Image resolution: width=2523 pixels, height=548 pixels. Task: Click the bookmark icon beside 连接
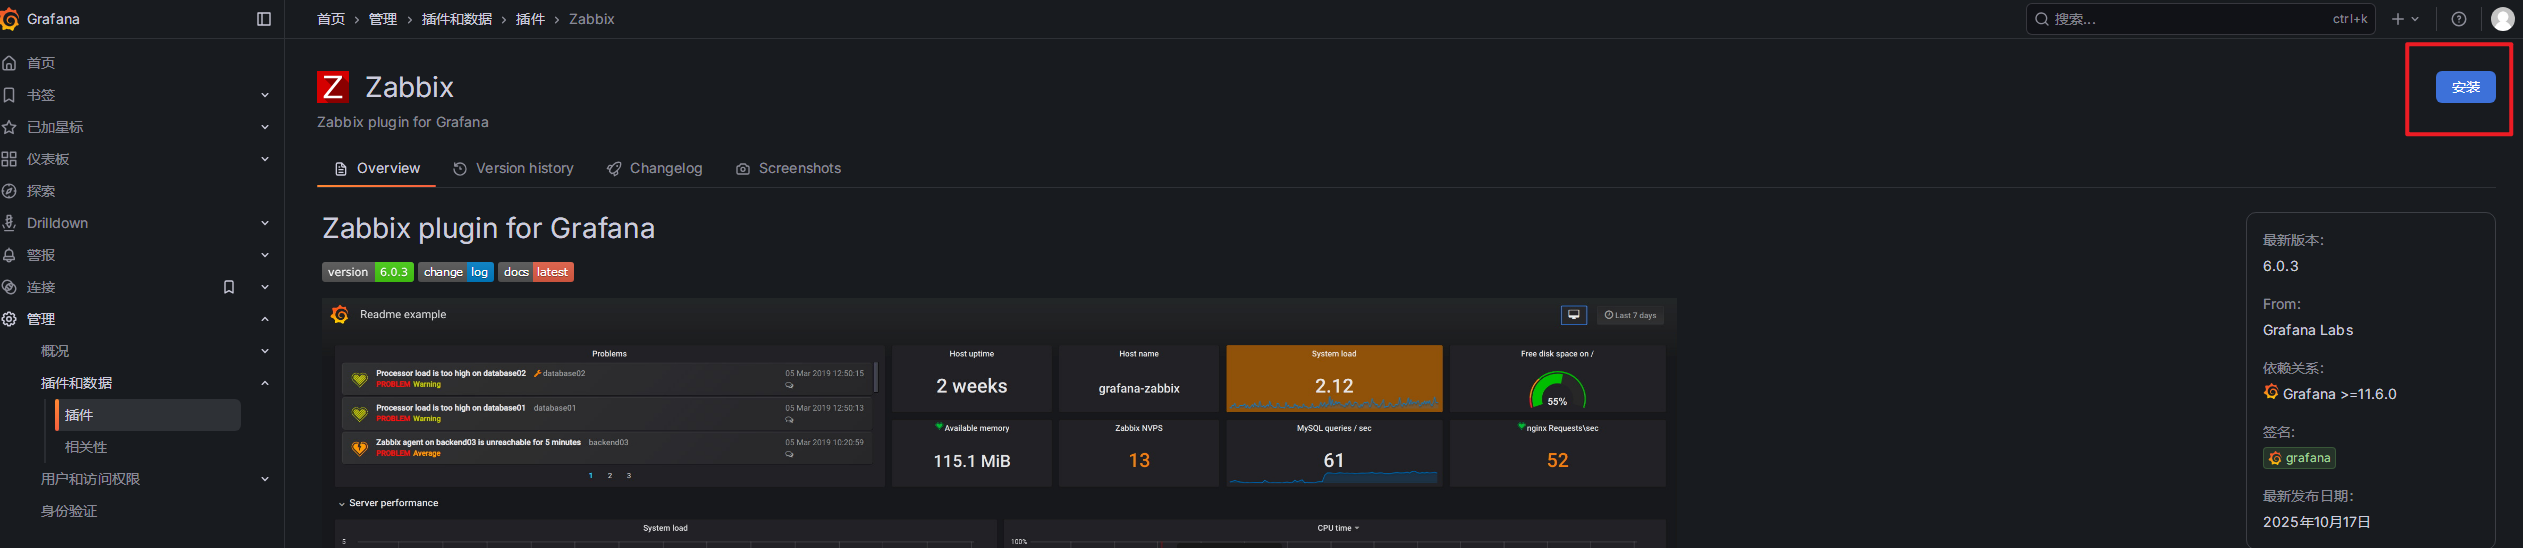pyautogui.click(x=229, y=287)
